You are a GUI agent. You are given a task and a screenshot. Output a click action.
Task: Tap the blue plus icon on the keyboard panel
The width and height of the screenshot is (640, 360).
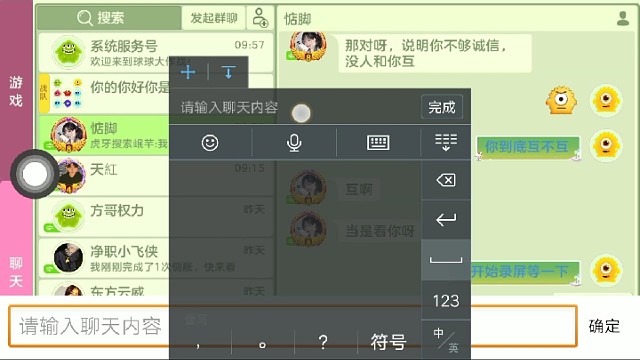tap(188, 72)
